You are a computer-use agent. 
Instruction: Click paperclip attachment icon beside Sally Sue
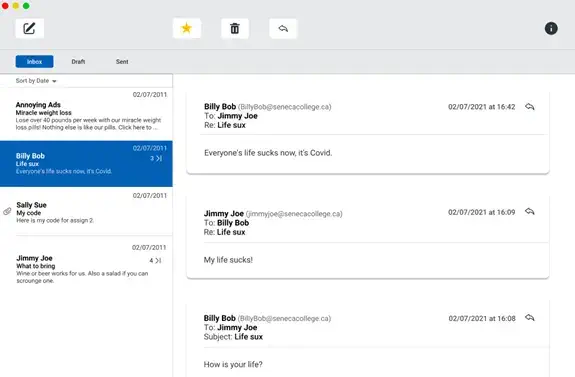pos(7,211)
